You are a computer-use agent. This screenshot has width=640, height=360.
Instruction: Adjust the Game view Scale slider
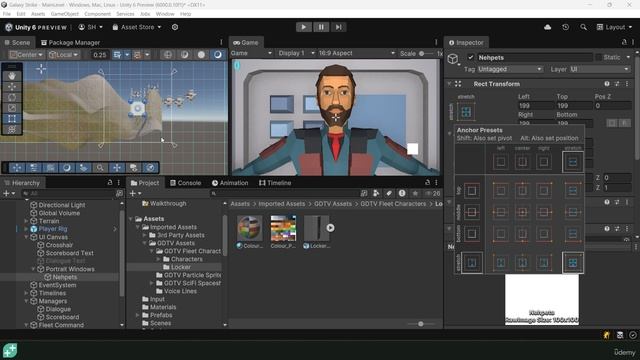[x=427, y=53]
